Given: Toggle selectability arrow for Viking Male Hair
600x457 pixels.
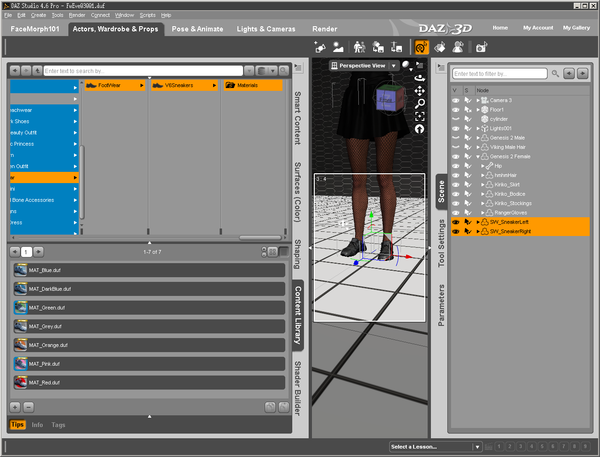Looking at the screenshot, I should (468, 147).
